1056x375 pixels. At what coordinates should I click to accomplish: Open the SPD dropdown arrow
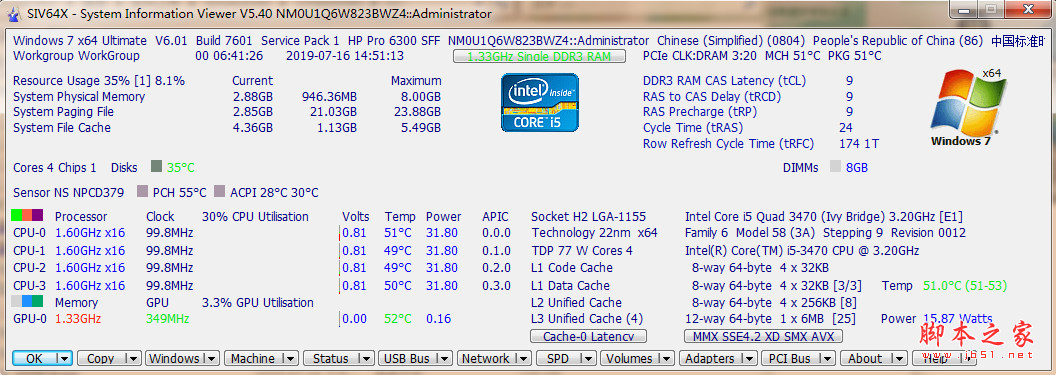pos(588,359)
